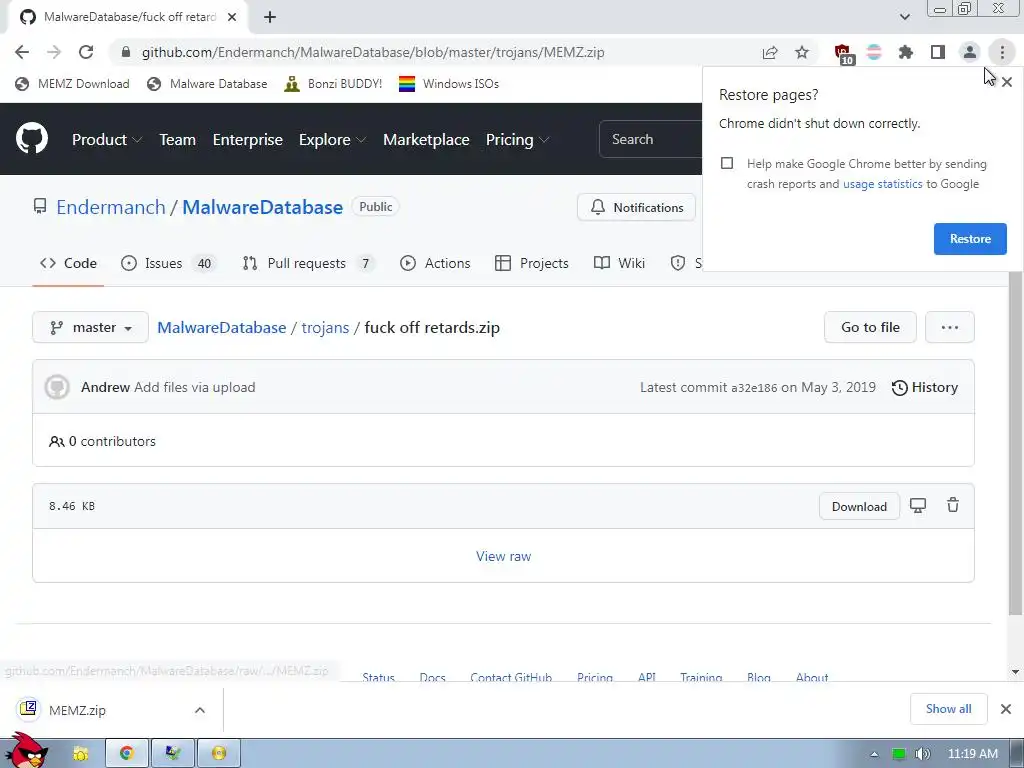Switch to the Issues tab
1024x768 pixels.
[168, 263]
